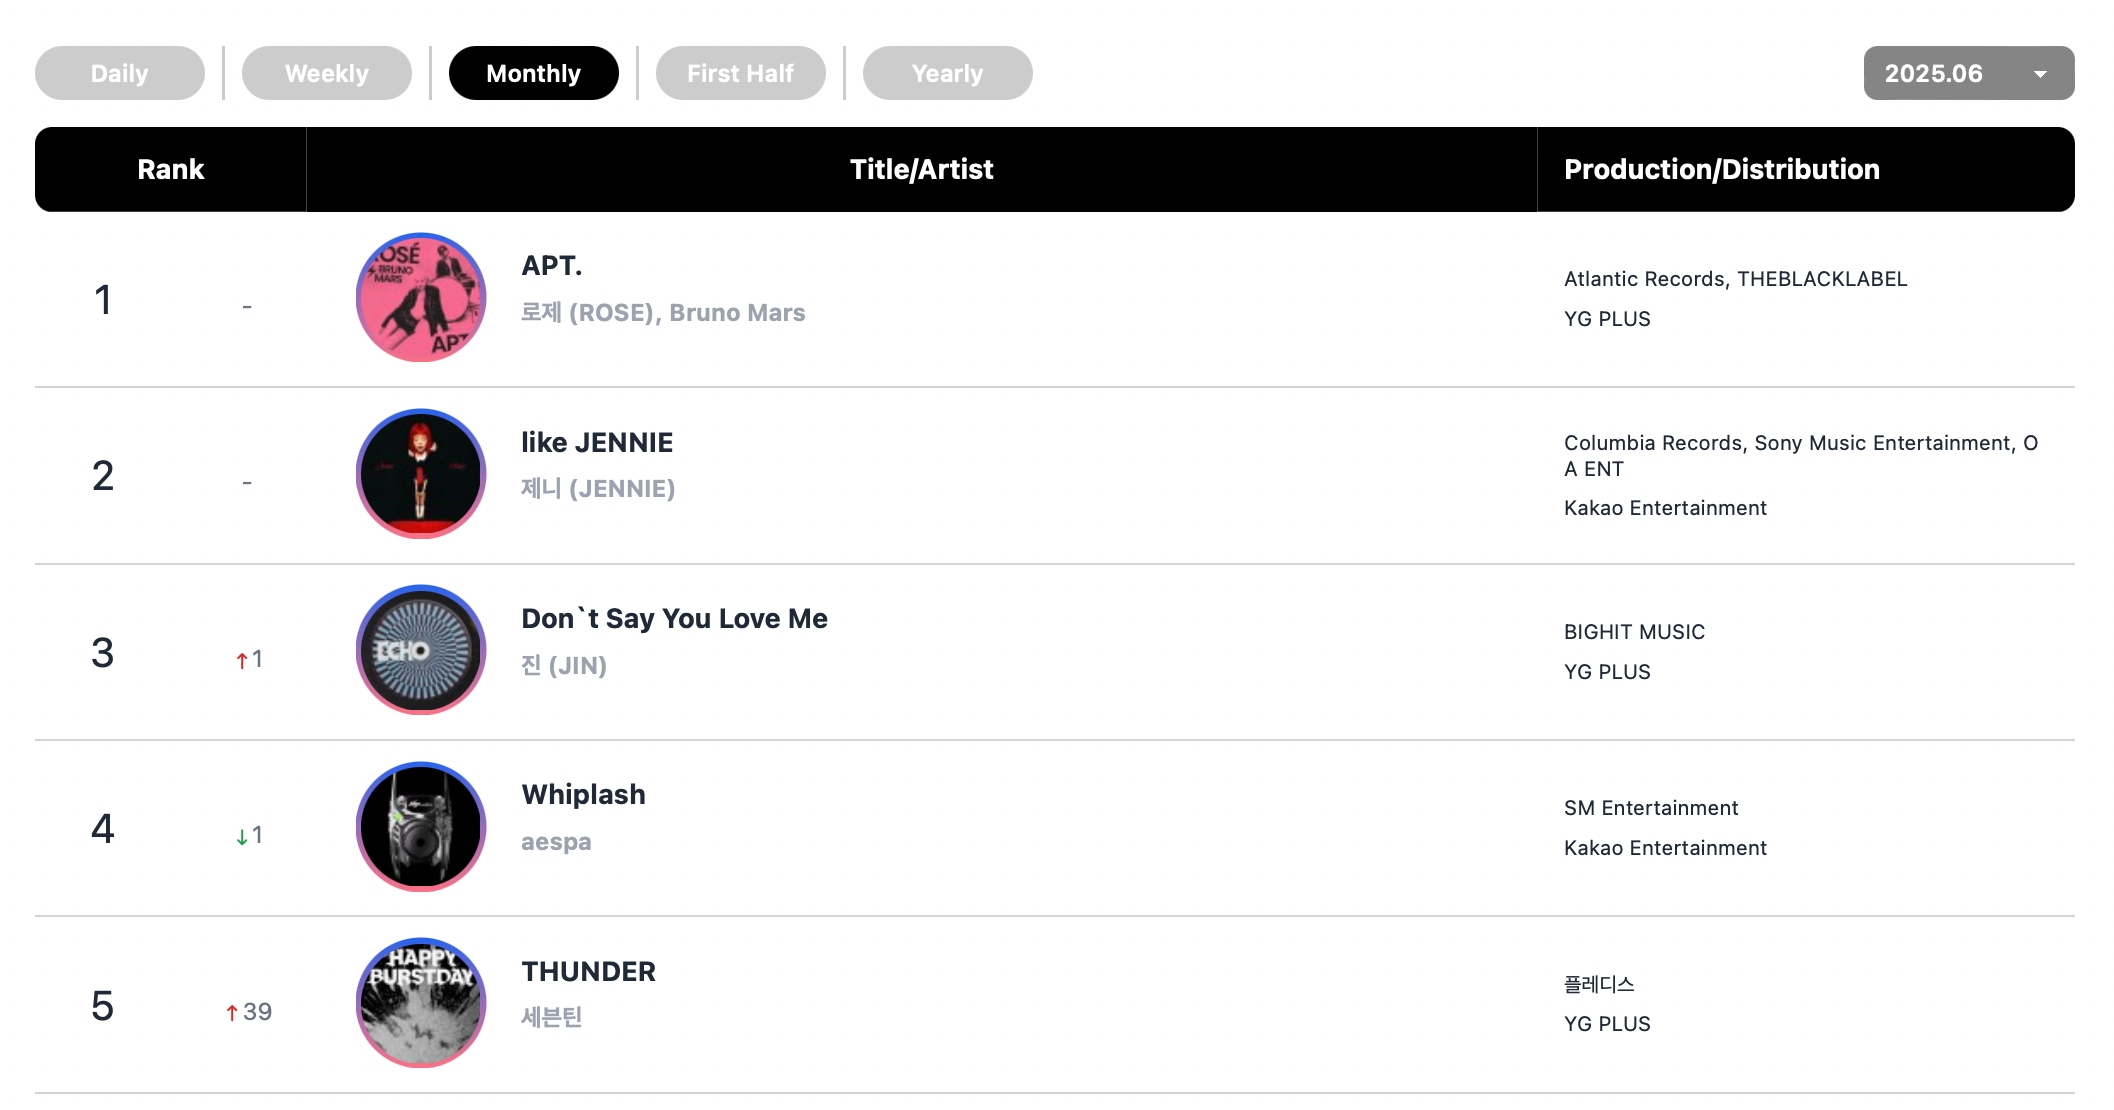The width and height of the screenshot is (2114, 1110).
Task: Open the Whiplash album cover image
Action: click(421, 827)
